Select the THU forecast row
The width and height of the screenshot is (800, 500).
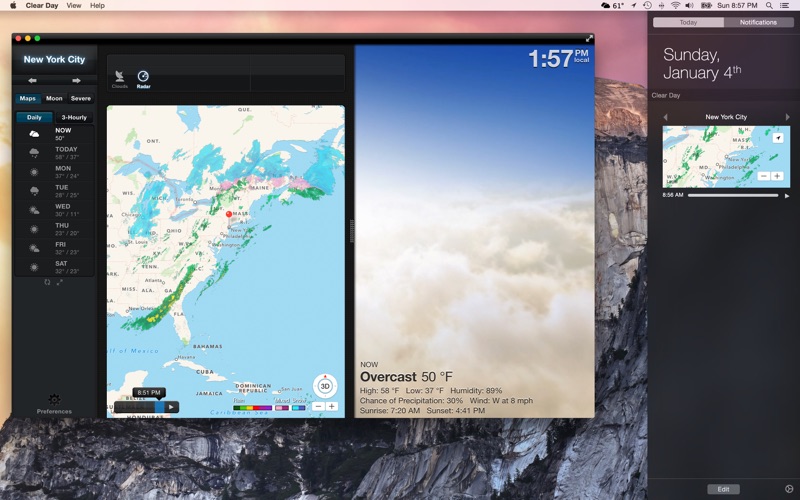click(x=54, y=229)
